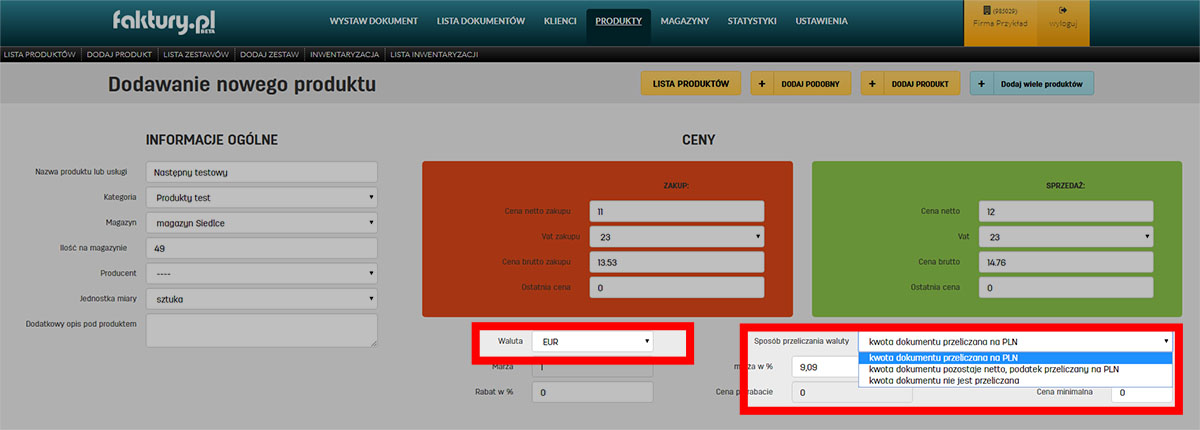Image resolution: width=1200 pixels, height=430 pixels.
Task: Click plus icon on Dodaj produkt button
Action: pos(874,84)
